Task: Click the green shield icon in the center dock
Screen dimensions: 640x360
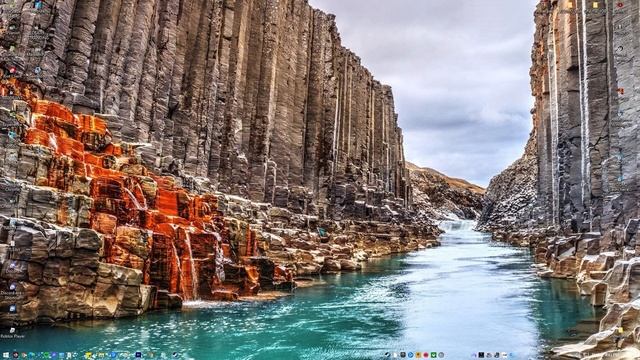Action: [433, 355]
